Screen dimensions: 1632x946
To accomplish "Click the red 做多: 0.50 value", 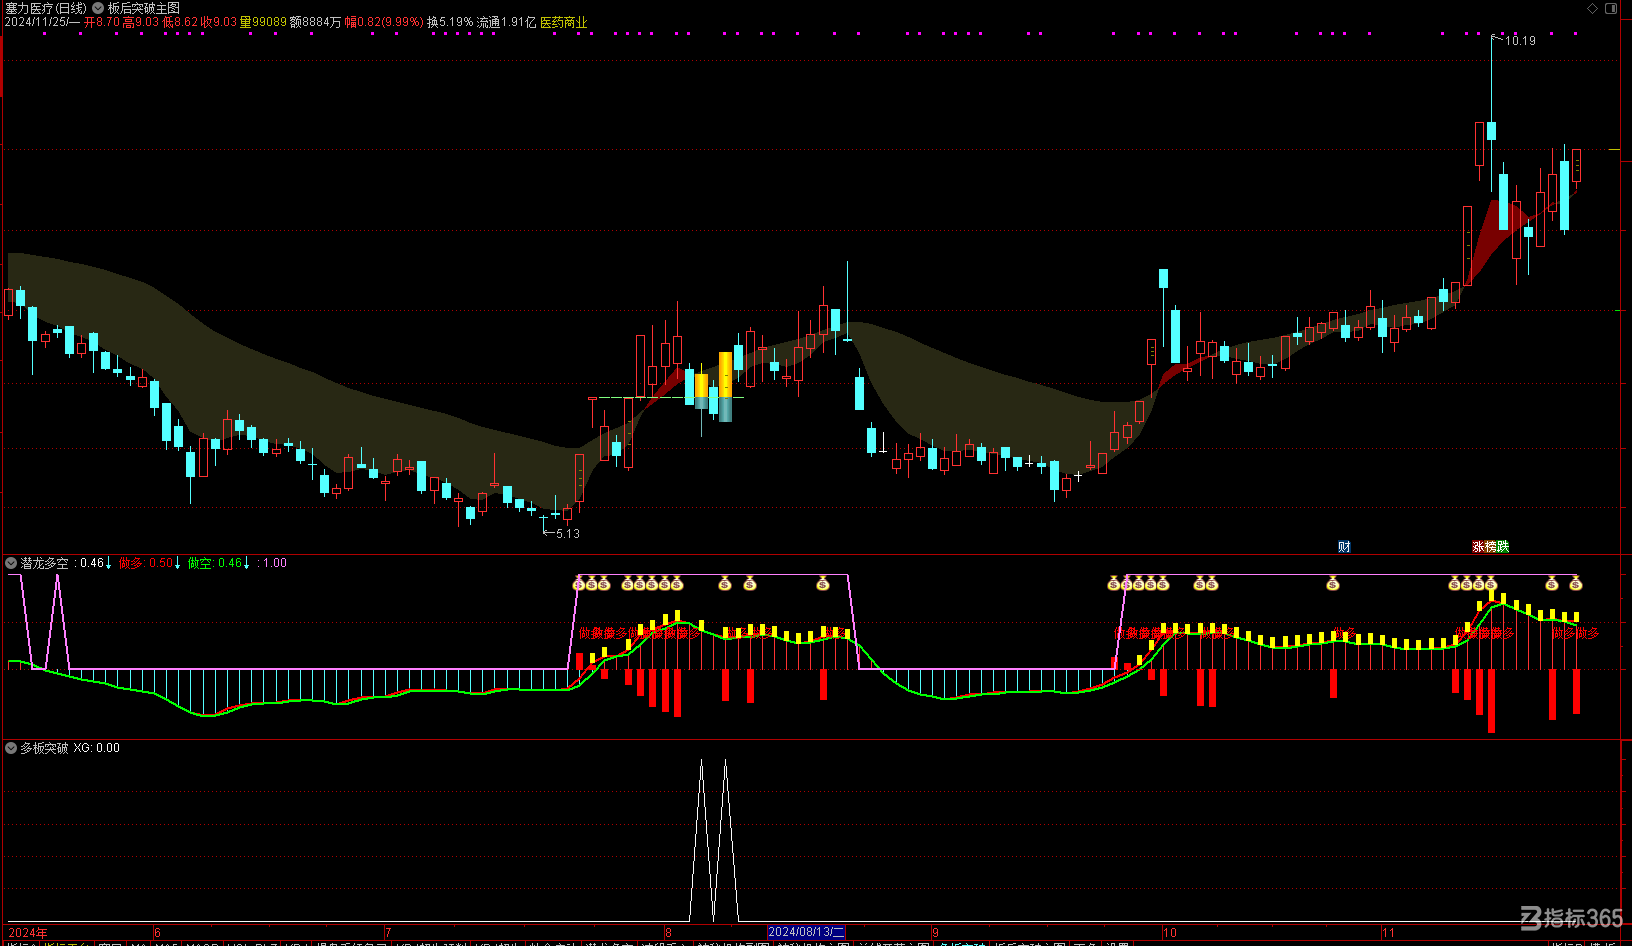I will (146, 564).
